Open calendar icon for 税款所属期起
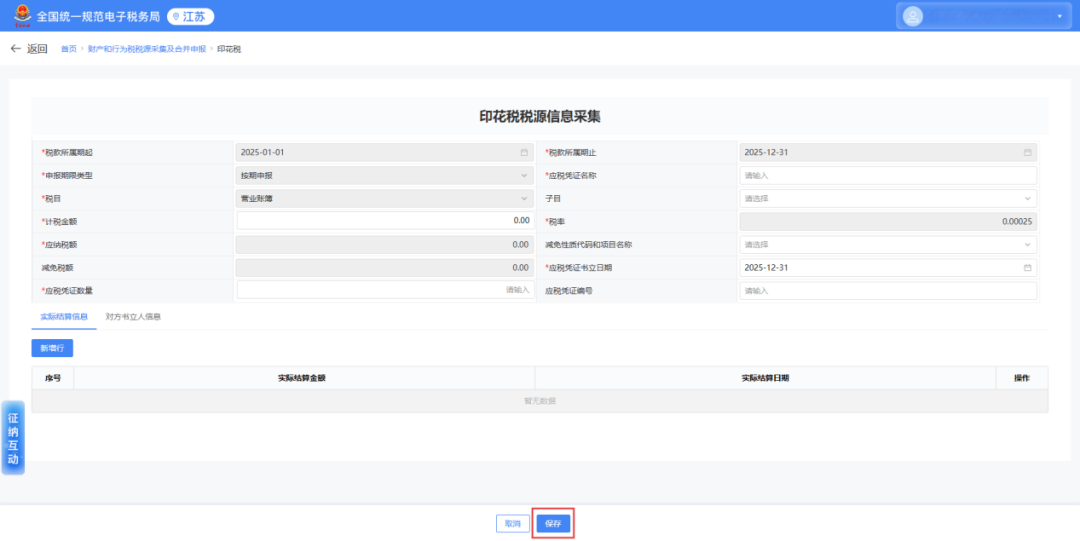Screen dimensions: 1080x541 (x=523, y=153)
